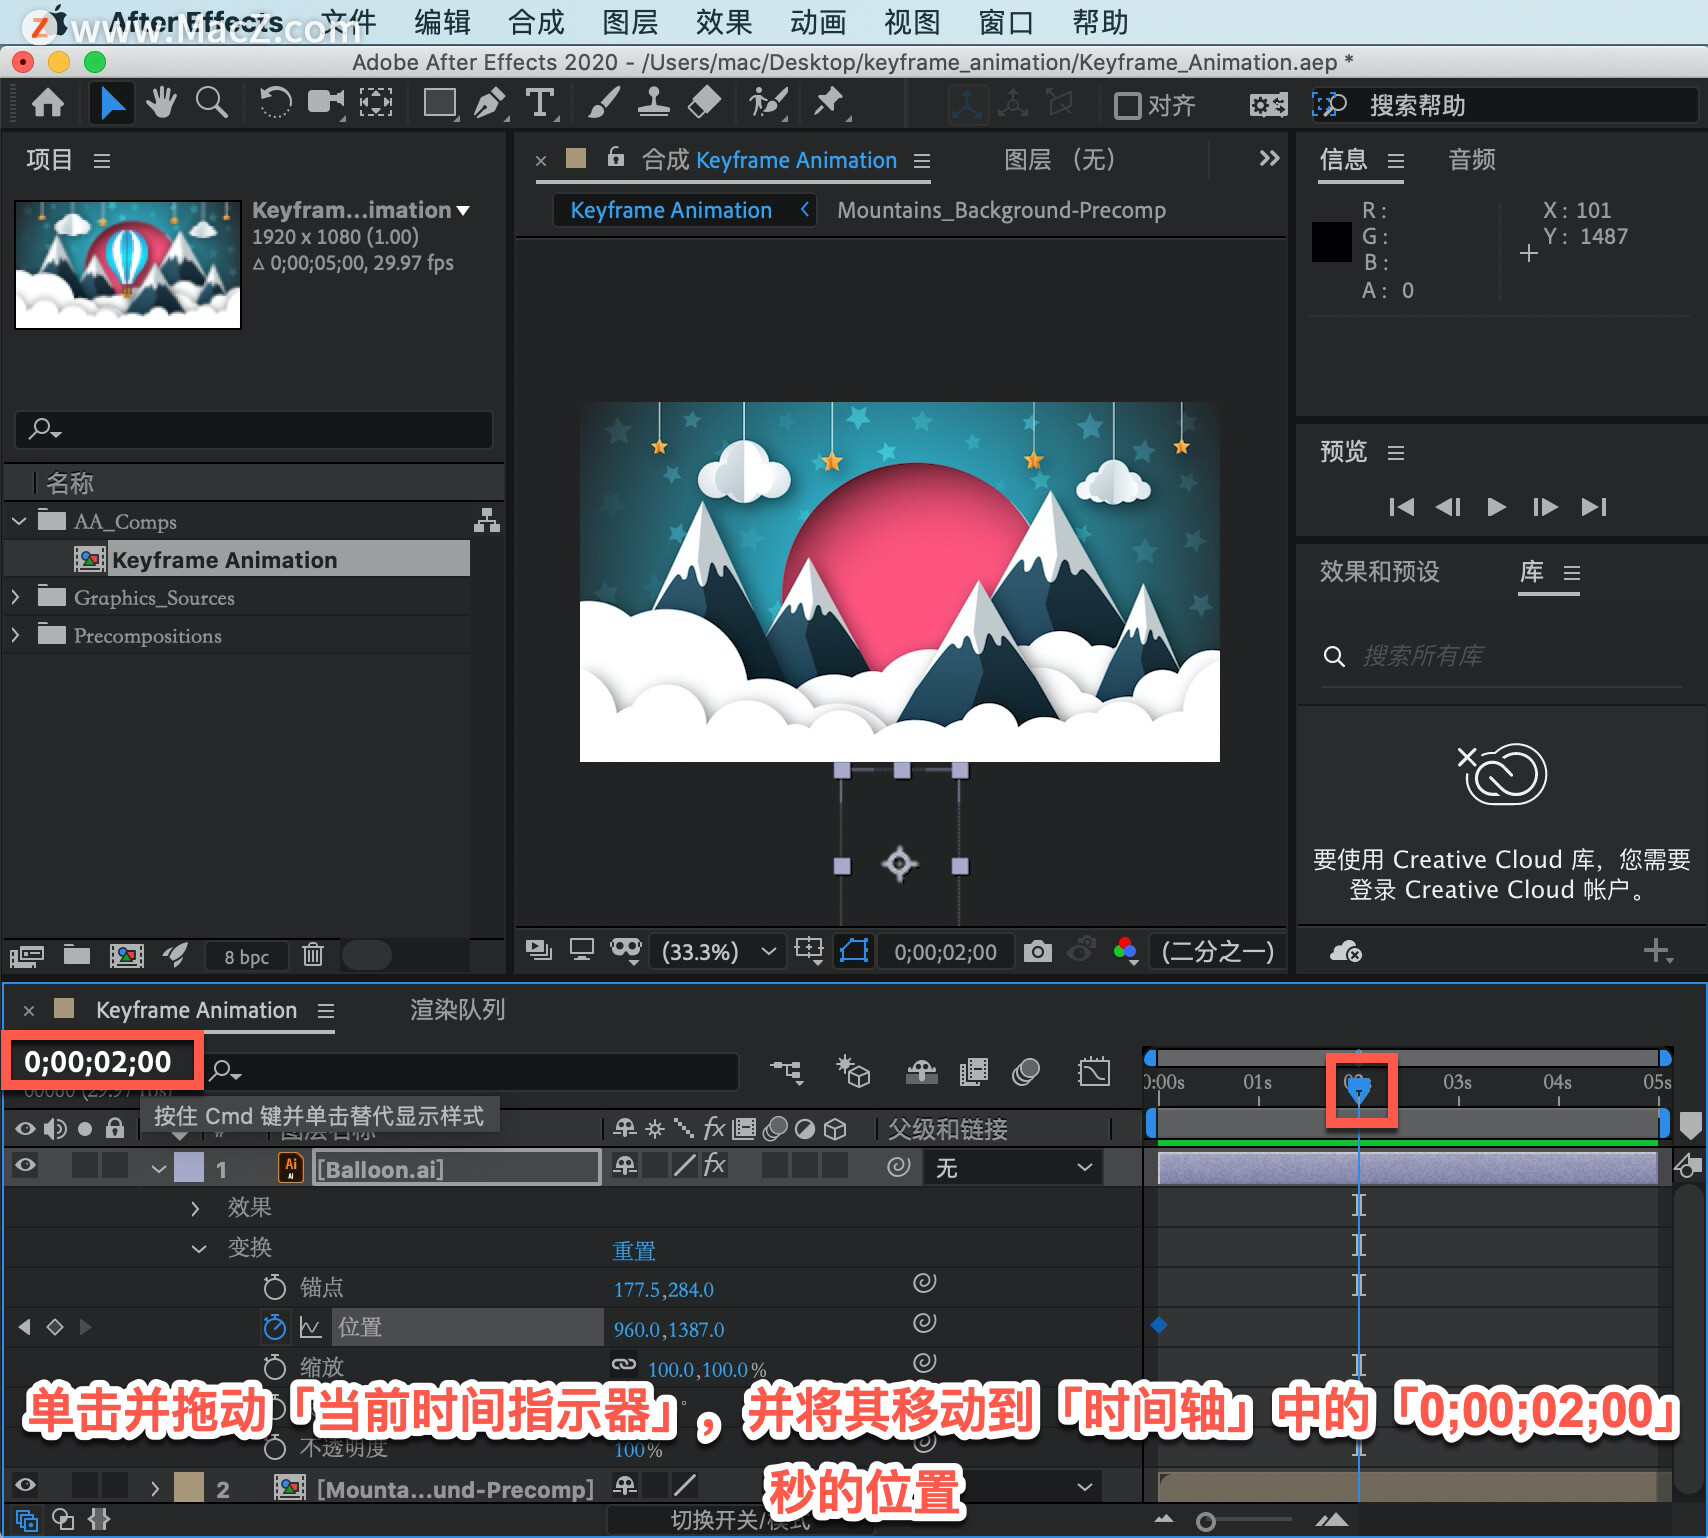Expand the Precompositions folder
1708x1538 pixels.
pos(15,635)
